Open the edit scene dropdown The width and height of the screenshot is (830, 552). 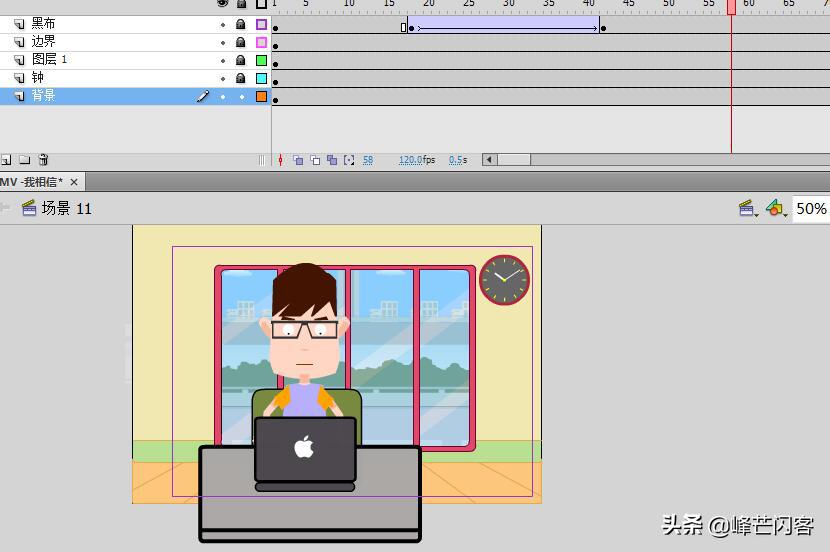748,209
